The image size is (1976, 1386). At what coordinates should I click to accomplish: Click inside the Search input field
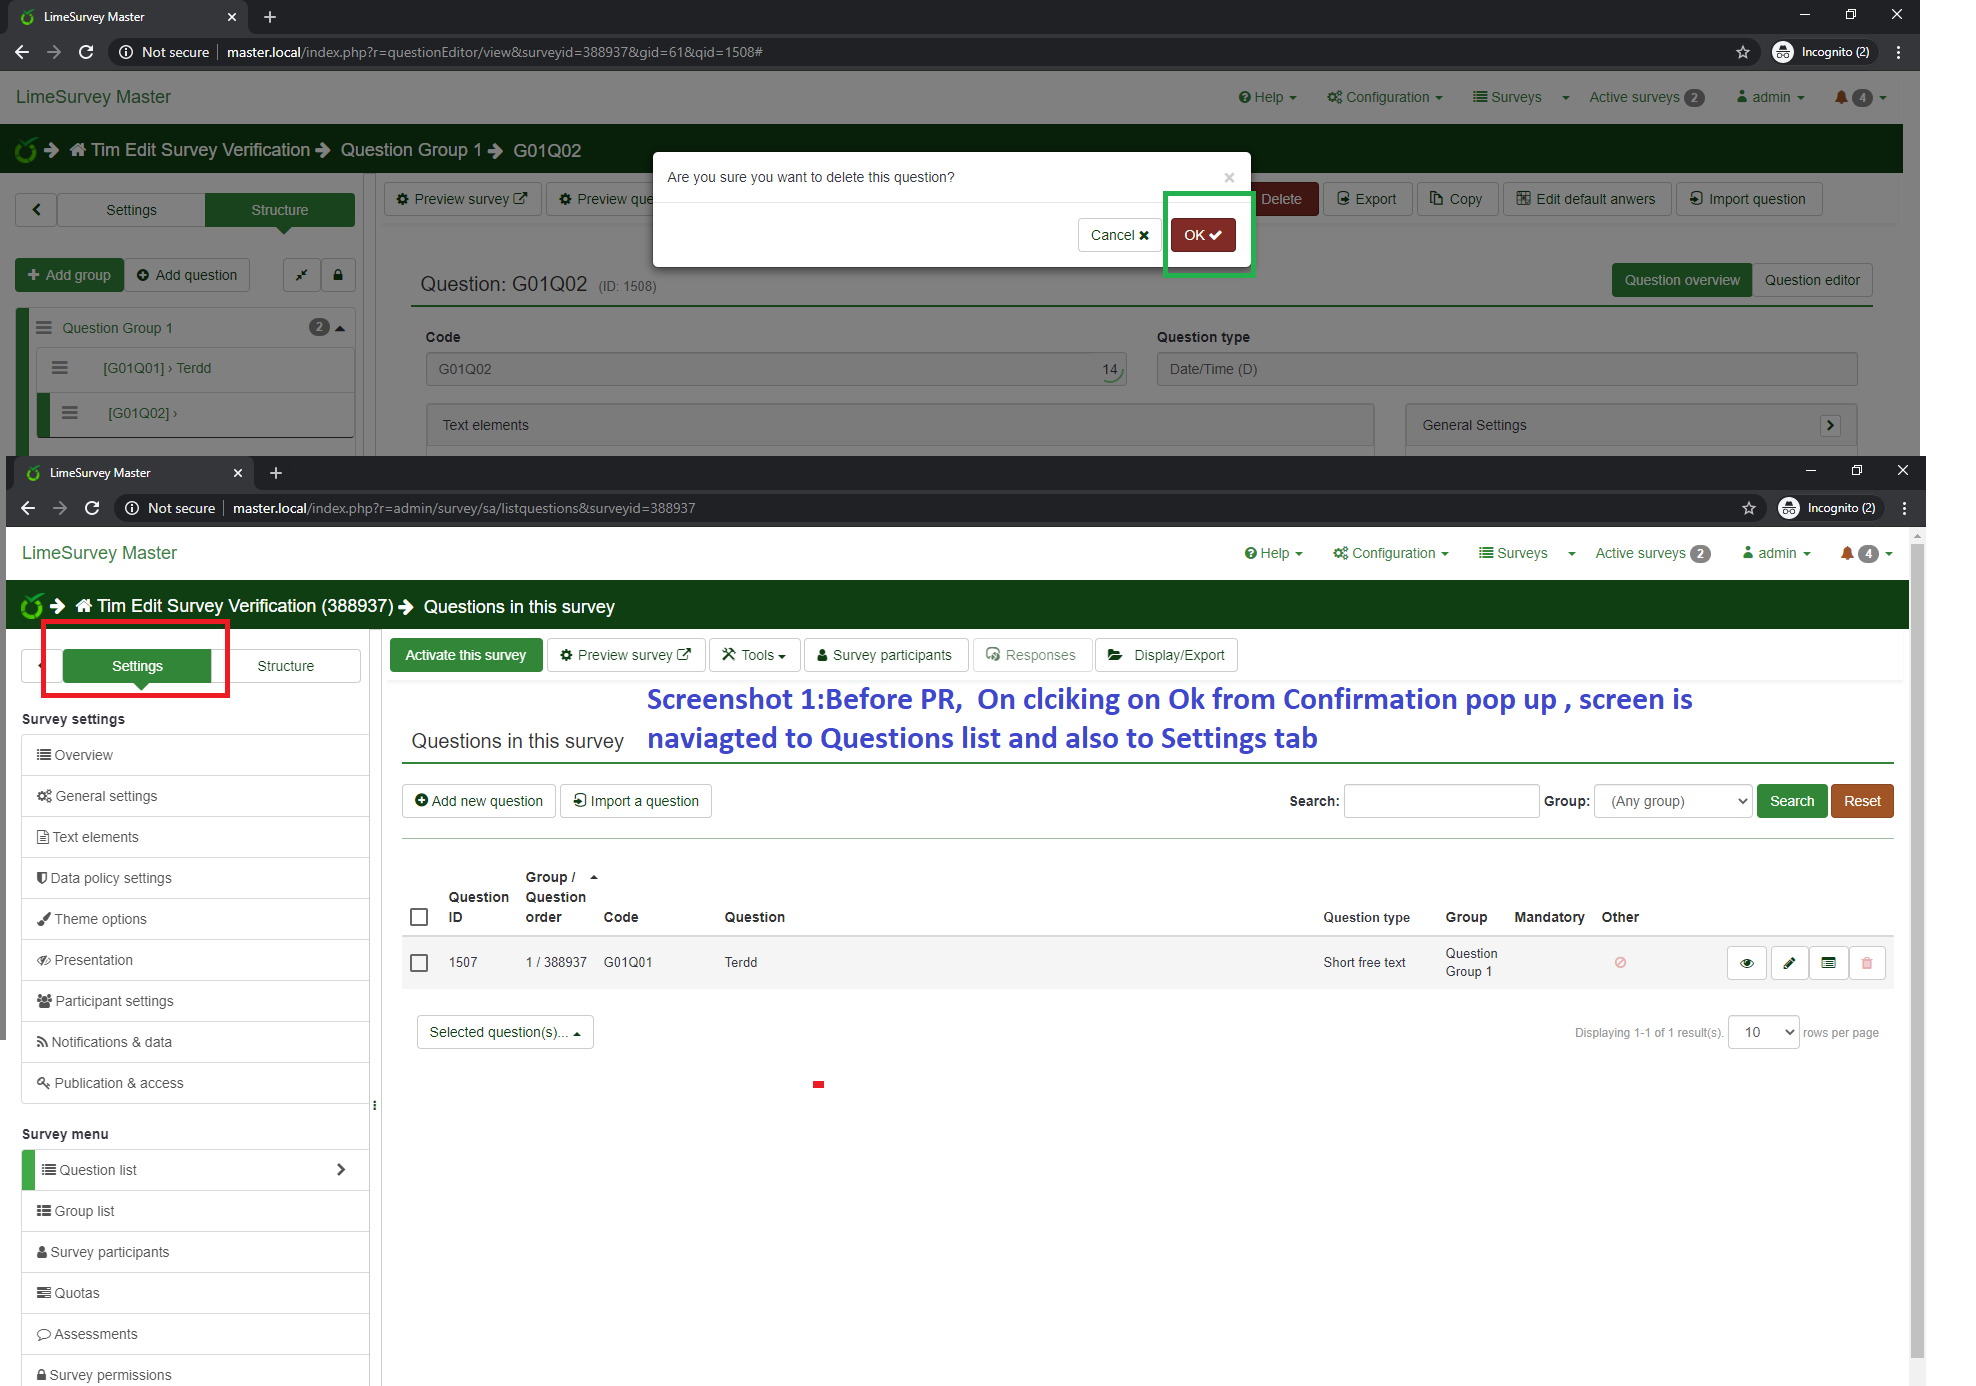click(1440, 801)
